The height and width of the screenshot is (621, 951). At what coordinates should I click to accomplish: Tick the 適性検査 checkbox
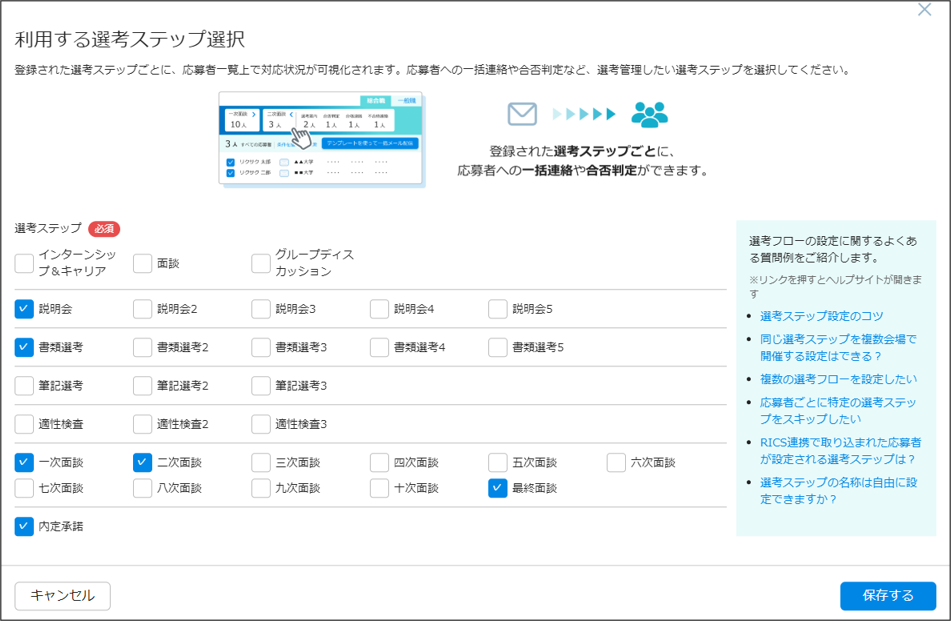tap(24, 424)
